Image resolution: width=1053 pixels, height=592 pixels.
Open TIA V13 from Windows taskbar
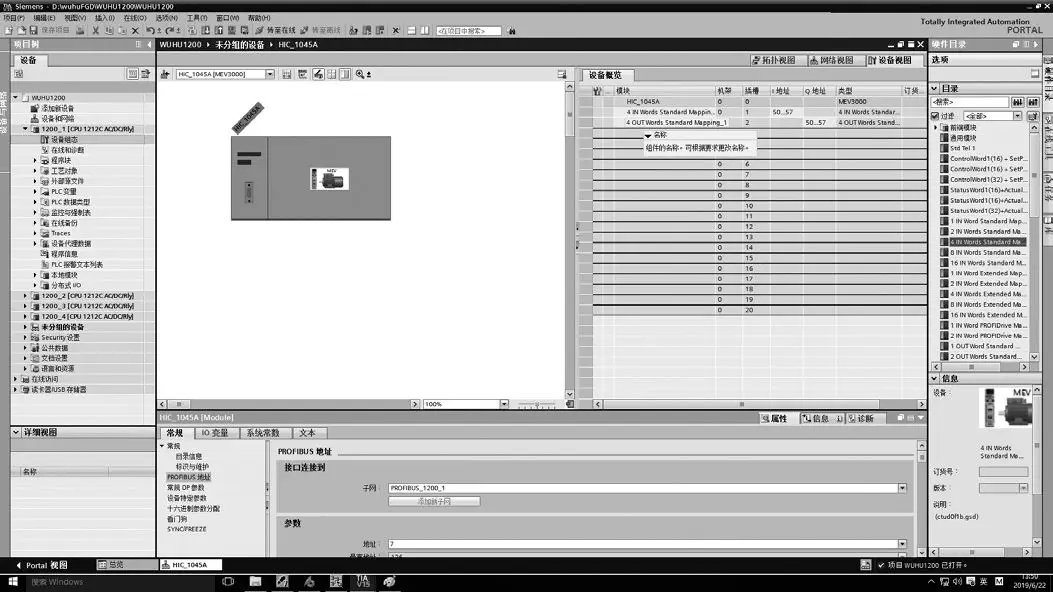(x=362, y=581)
